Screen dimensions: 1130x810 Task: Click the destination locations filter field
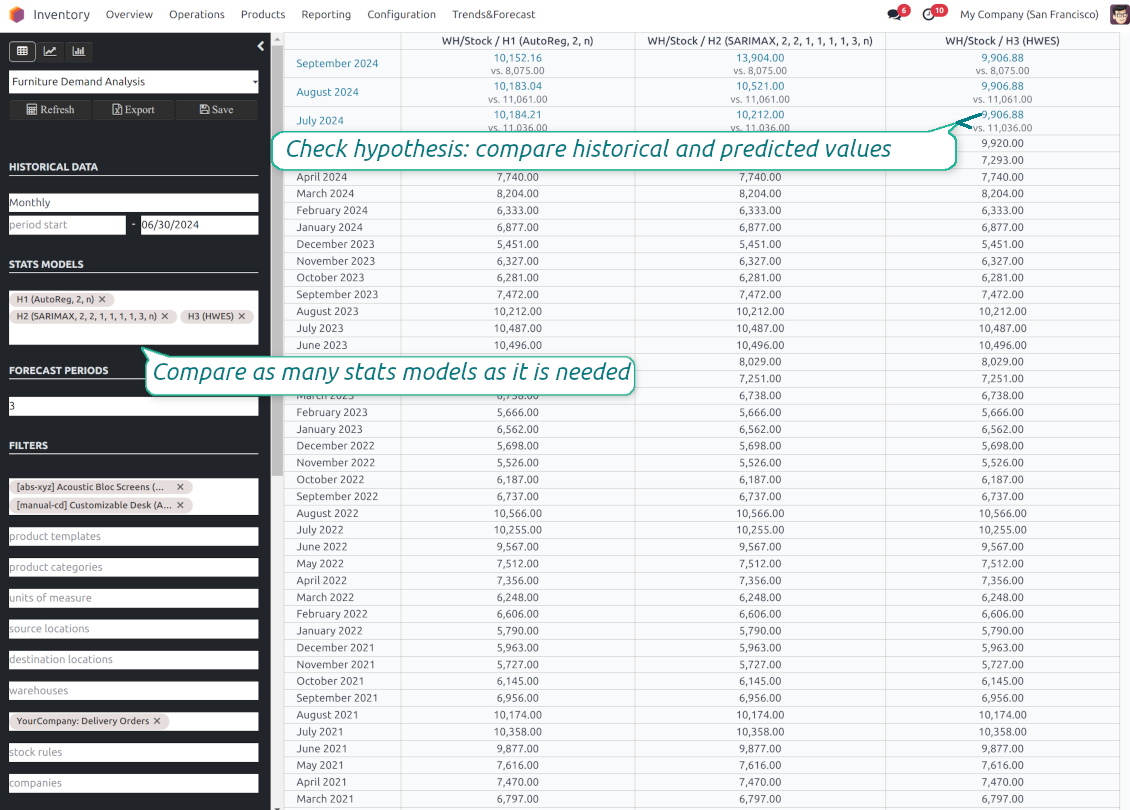133,659
